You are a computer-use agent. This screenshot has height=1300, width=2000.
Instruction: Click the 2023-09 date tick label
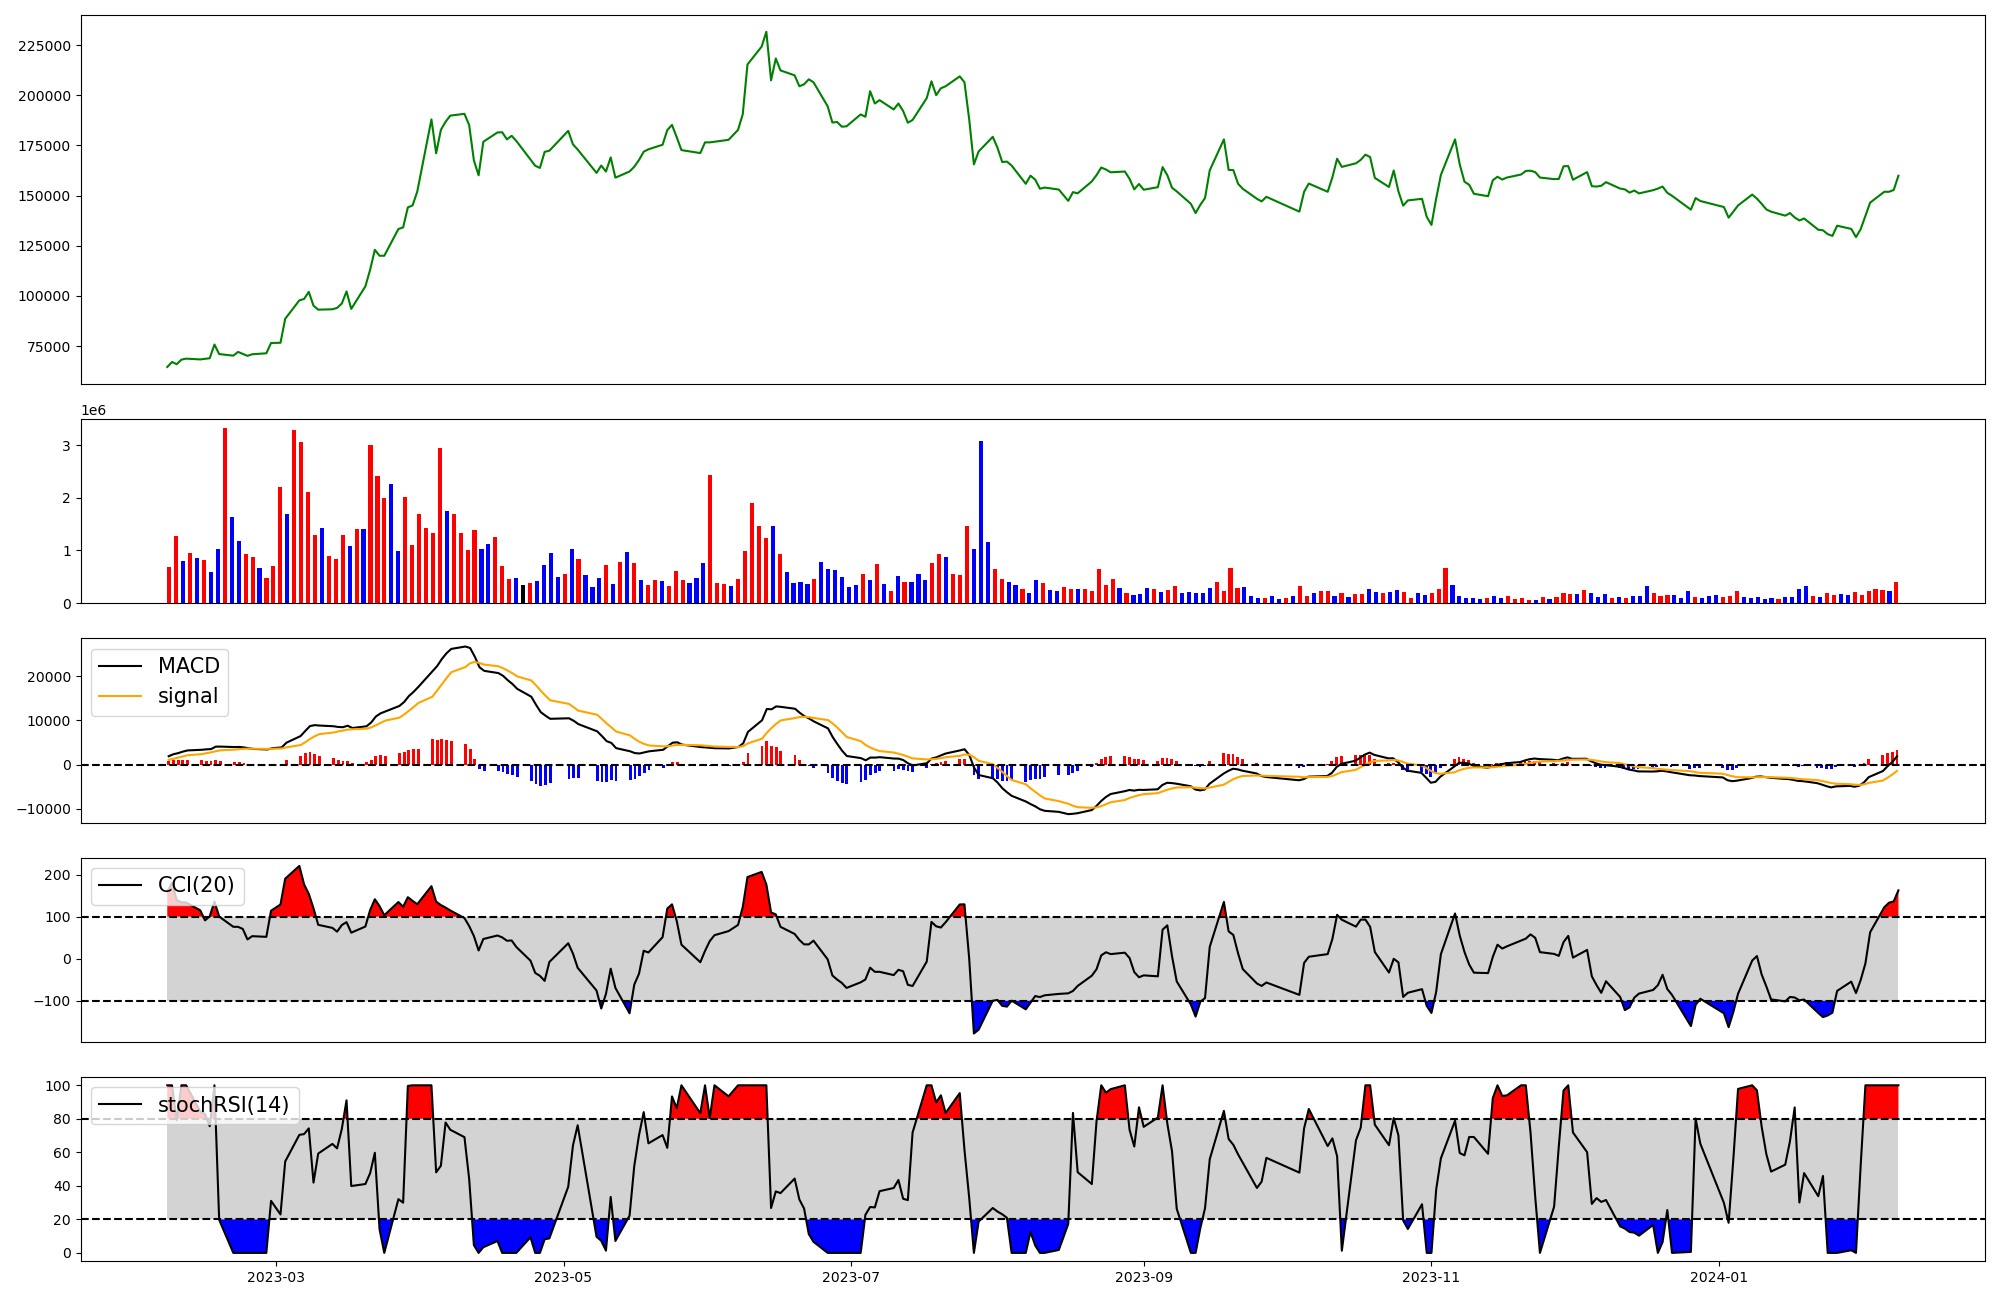click(x=1144, y=1277)
